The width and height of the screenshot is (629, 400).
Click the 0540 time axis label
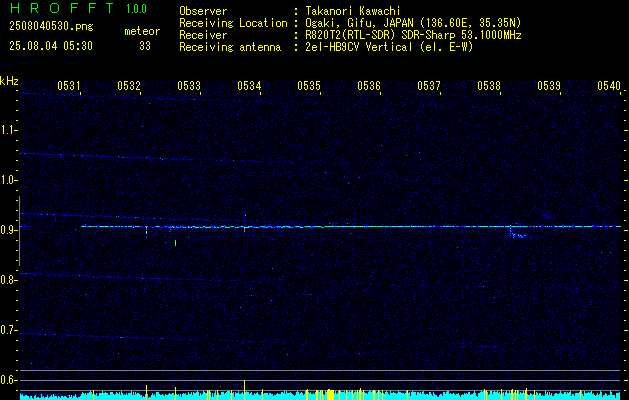tap(609, 85)
